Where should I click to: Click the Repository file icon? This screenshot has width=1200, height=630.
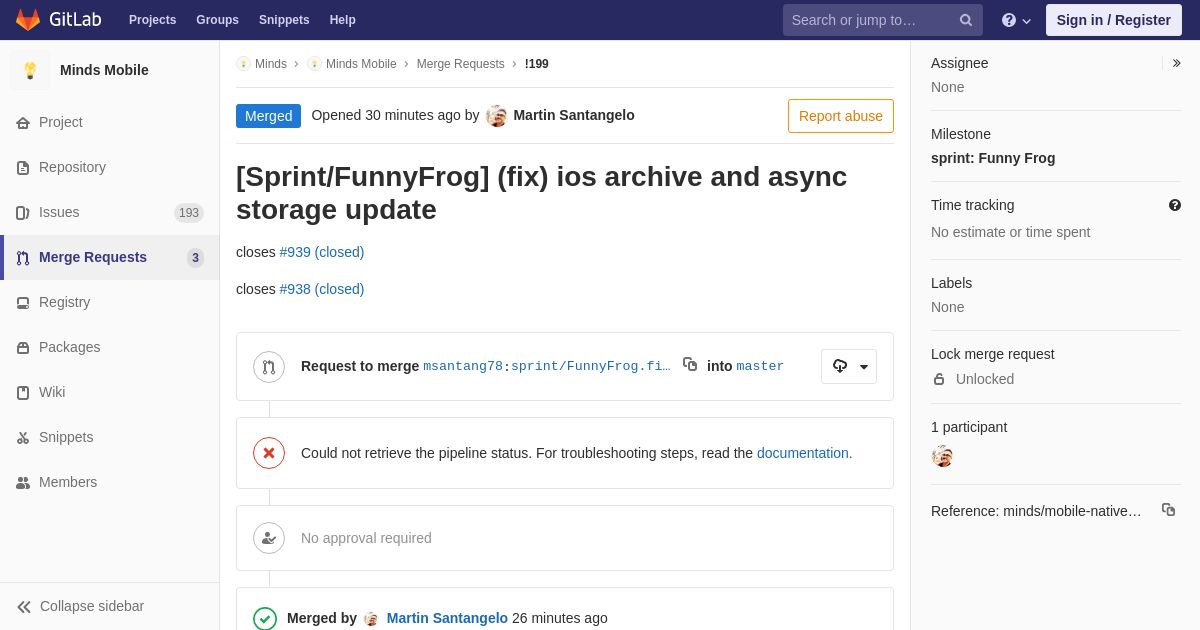23,168
